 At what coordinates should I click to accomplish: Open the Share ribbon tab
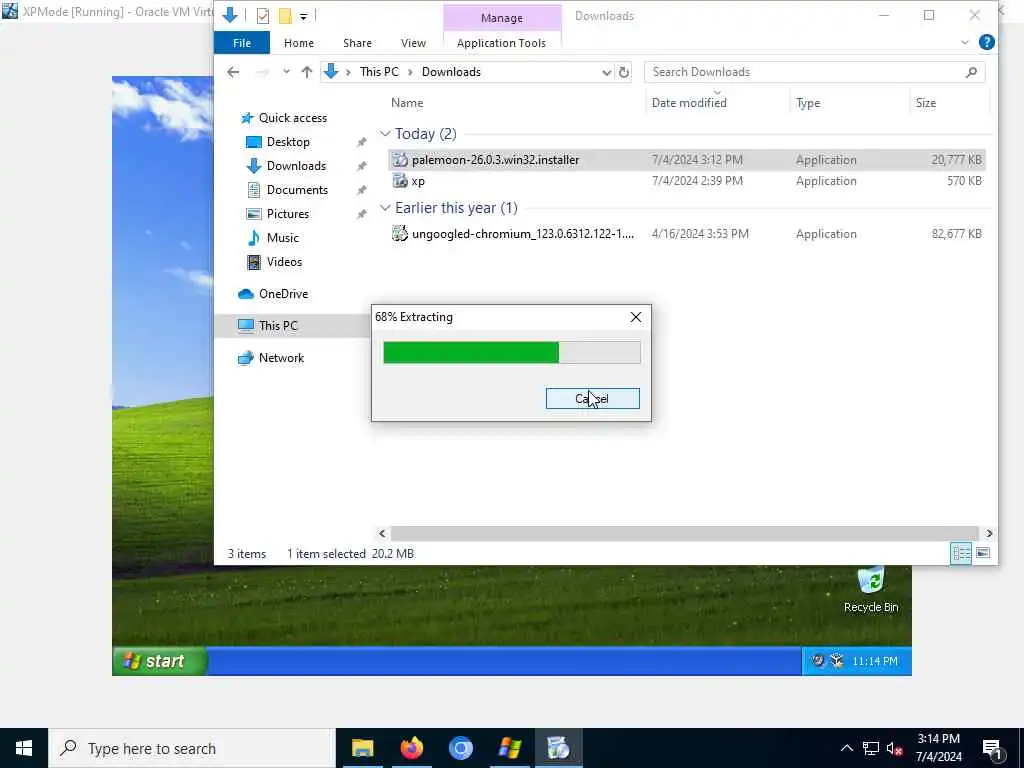click(357, 43)
